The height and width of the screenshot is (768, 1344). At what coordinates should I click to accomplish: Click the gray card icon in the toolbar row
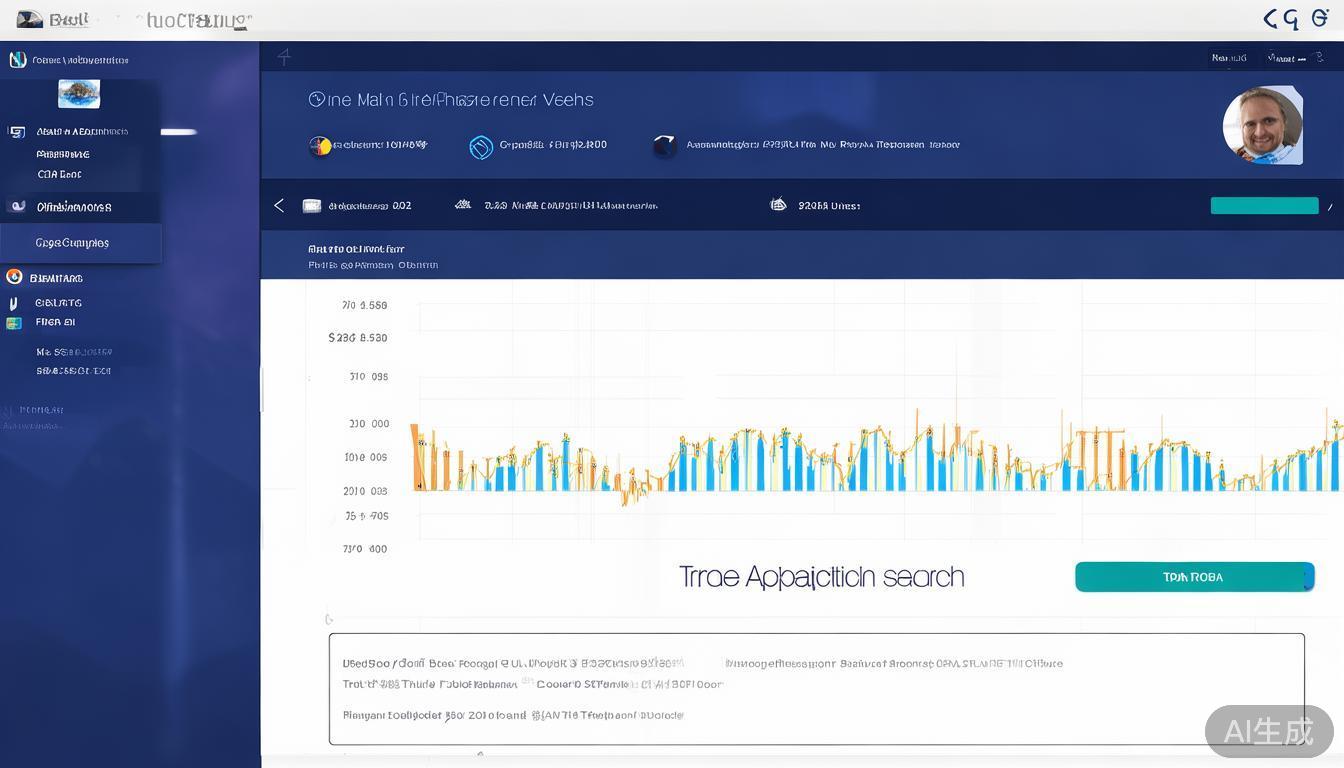pos(312,206)
